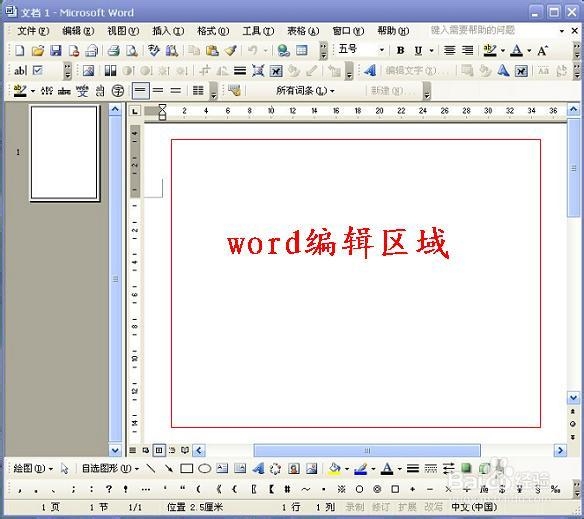Click the document scroll down arrow
This screenshot has height=519, width=584.
coord(573,398)
